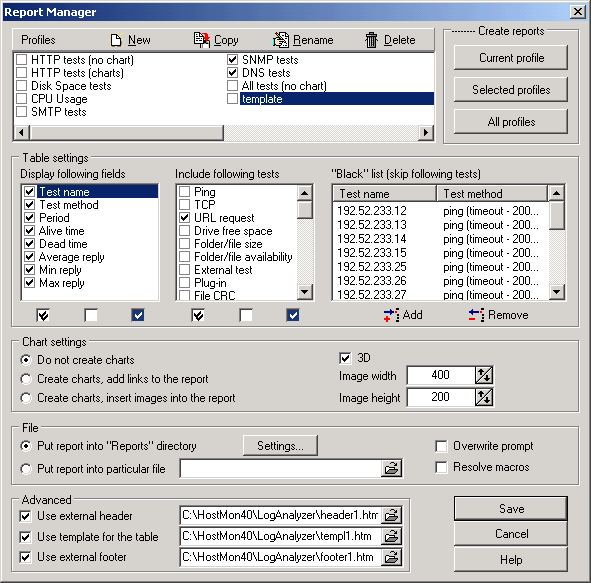Enable the Overwrite prompt checkbox
This screenshot has width=591, height=583.
[441, 446]
